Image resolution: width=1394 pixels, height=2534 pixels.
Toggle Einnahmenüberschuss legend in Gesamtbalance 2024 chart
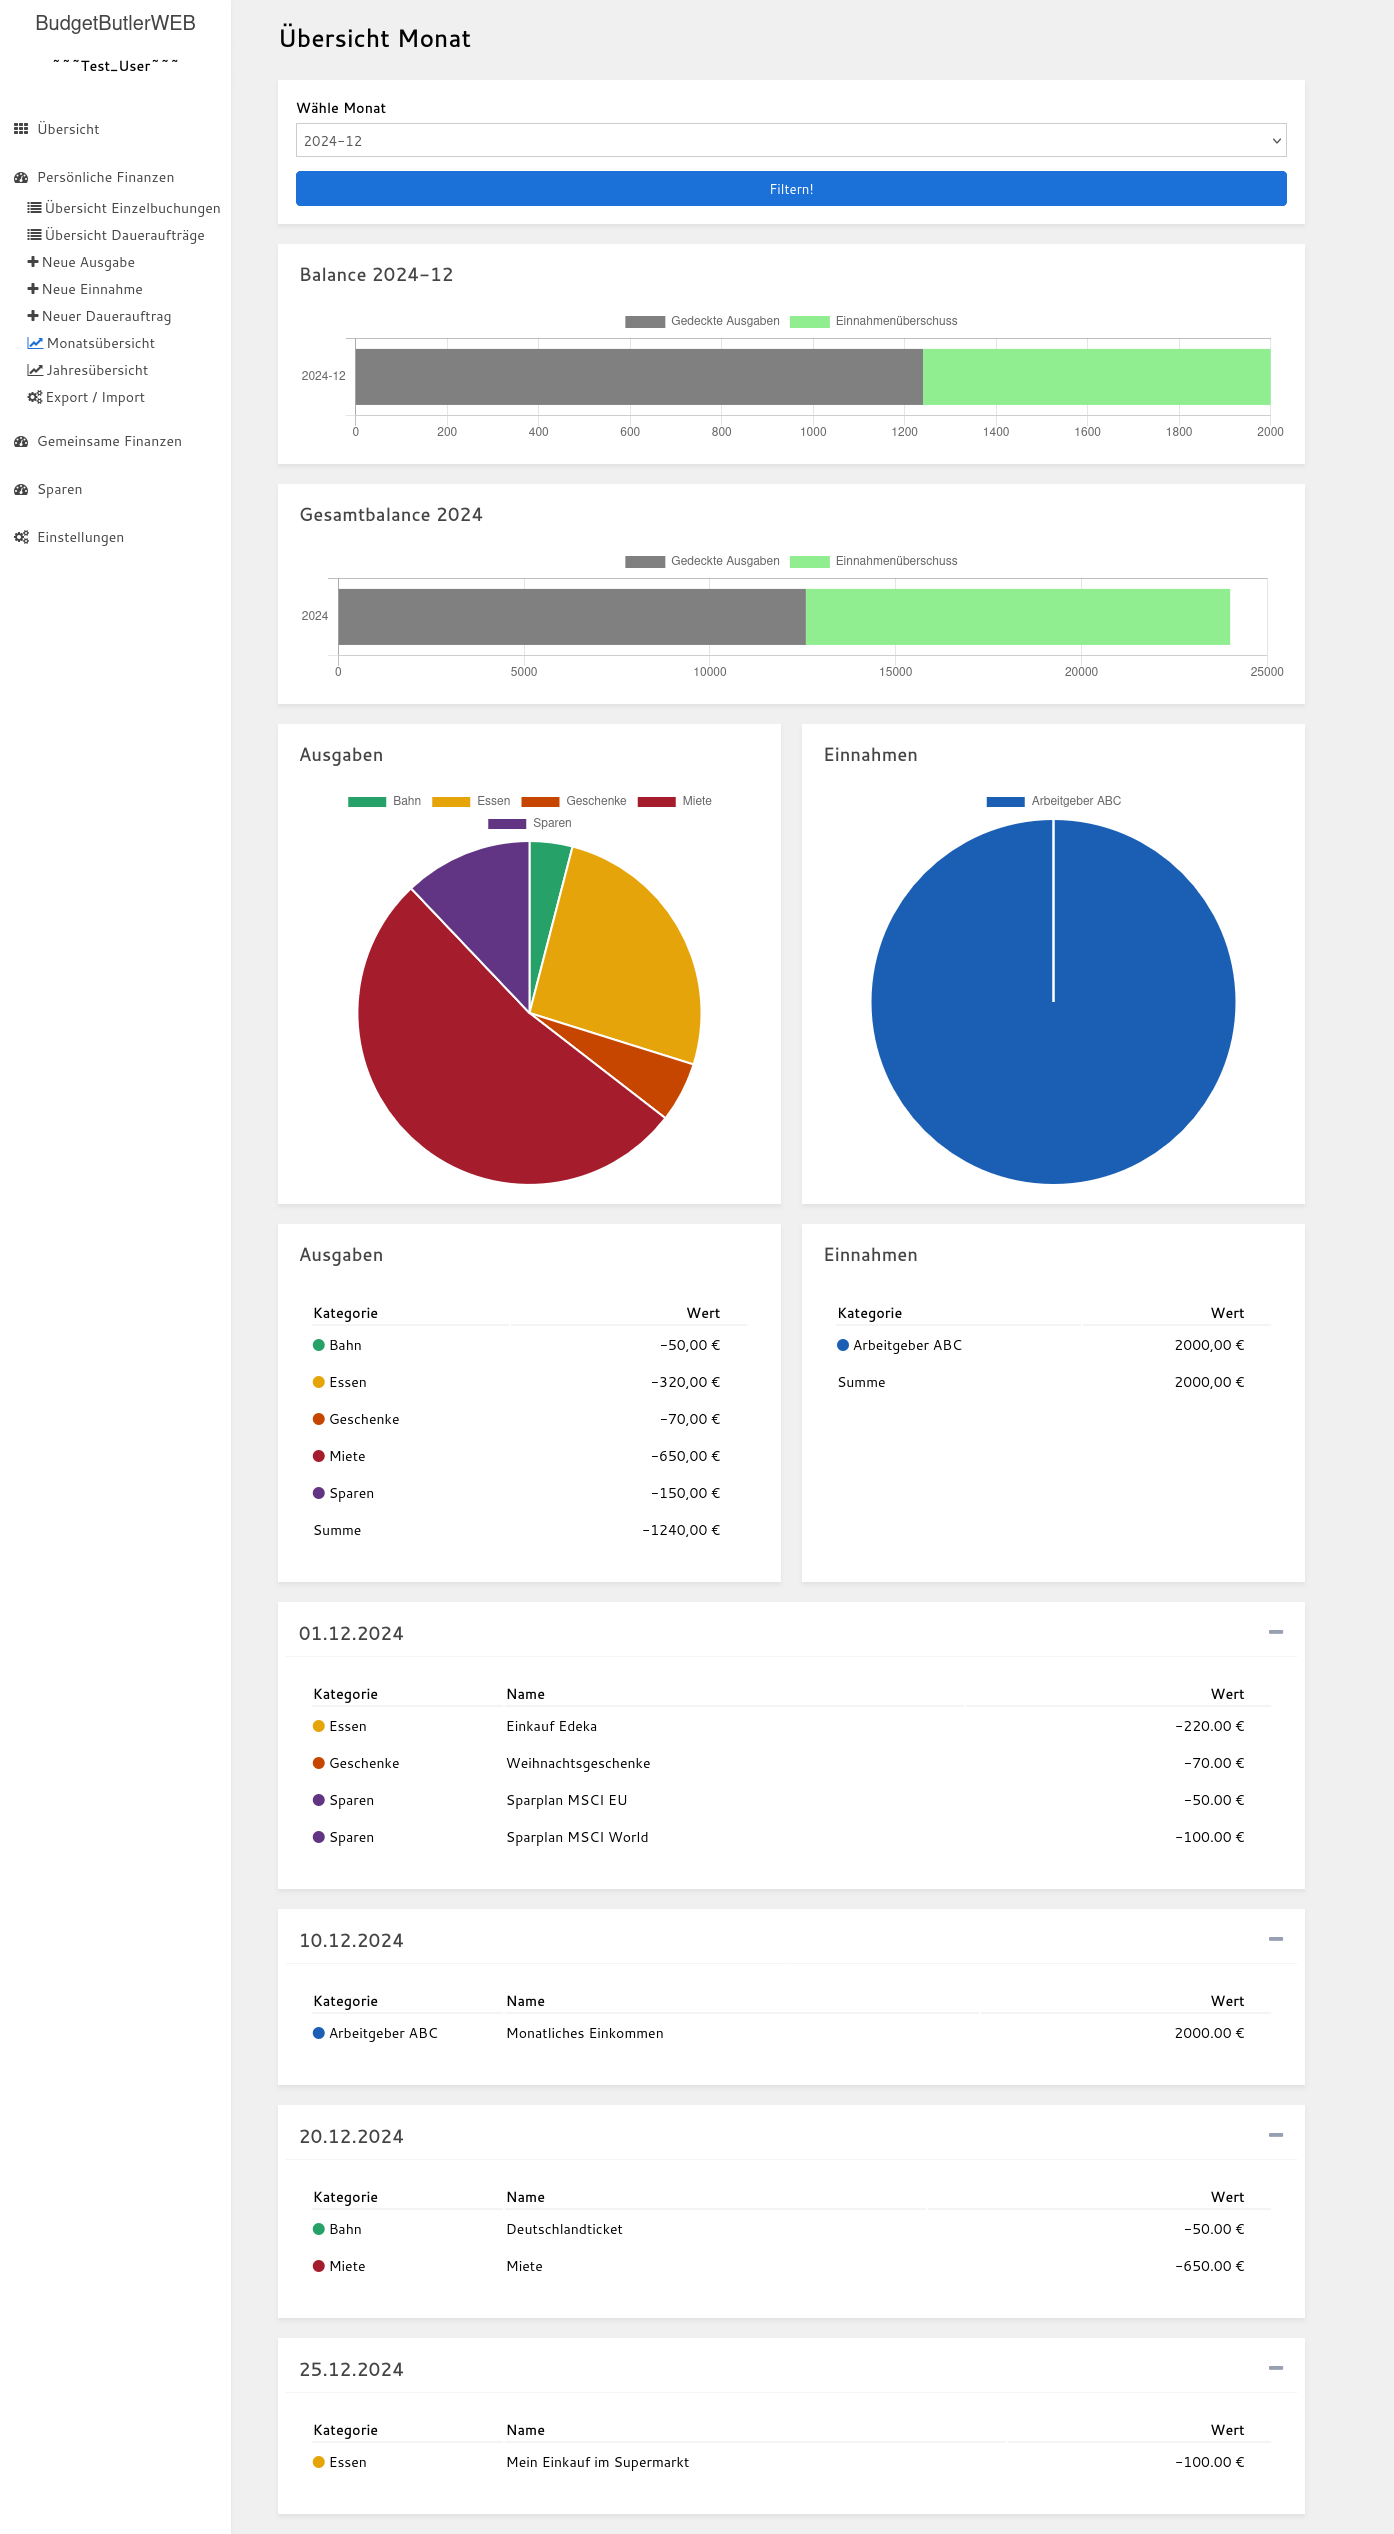point(873,561)
